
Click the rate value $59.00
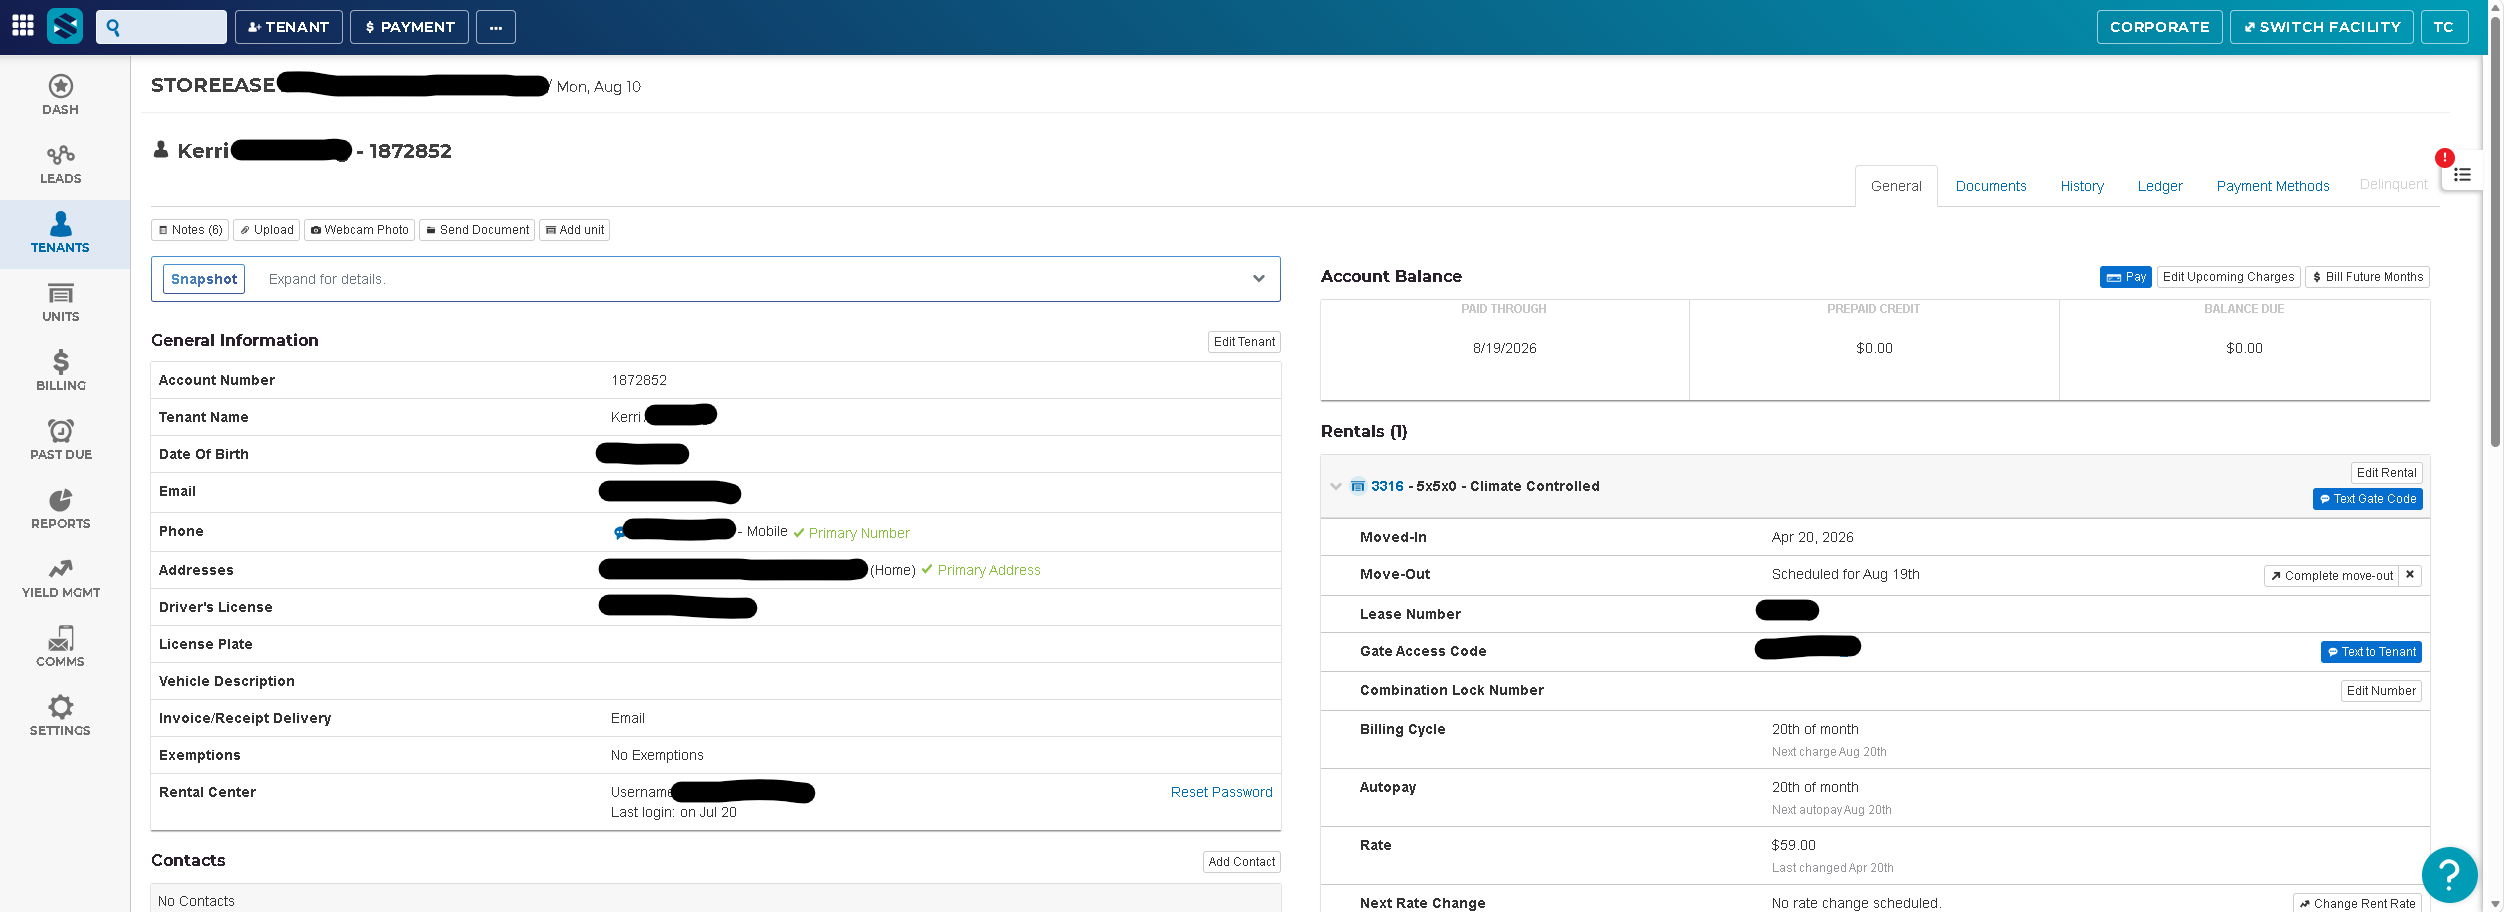(x=1794, y=845)
